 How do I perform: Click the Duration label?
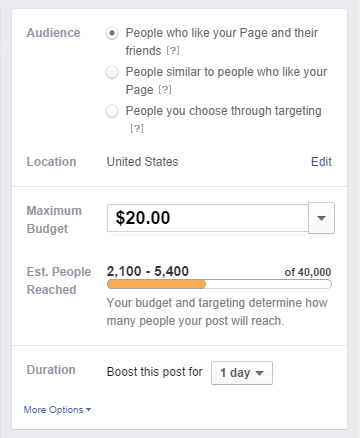tap(51, 370)
